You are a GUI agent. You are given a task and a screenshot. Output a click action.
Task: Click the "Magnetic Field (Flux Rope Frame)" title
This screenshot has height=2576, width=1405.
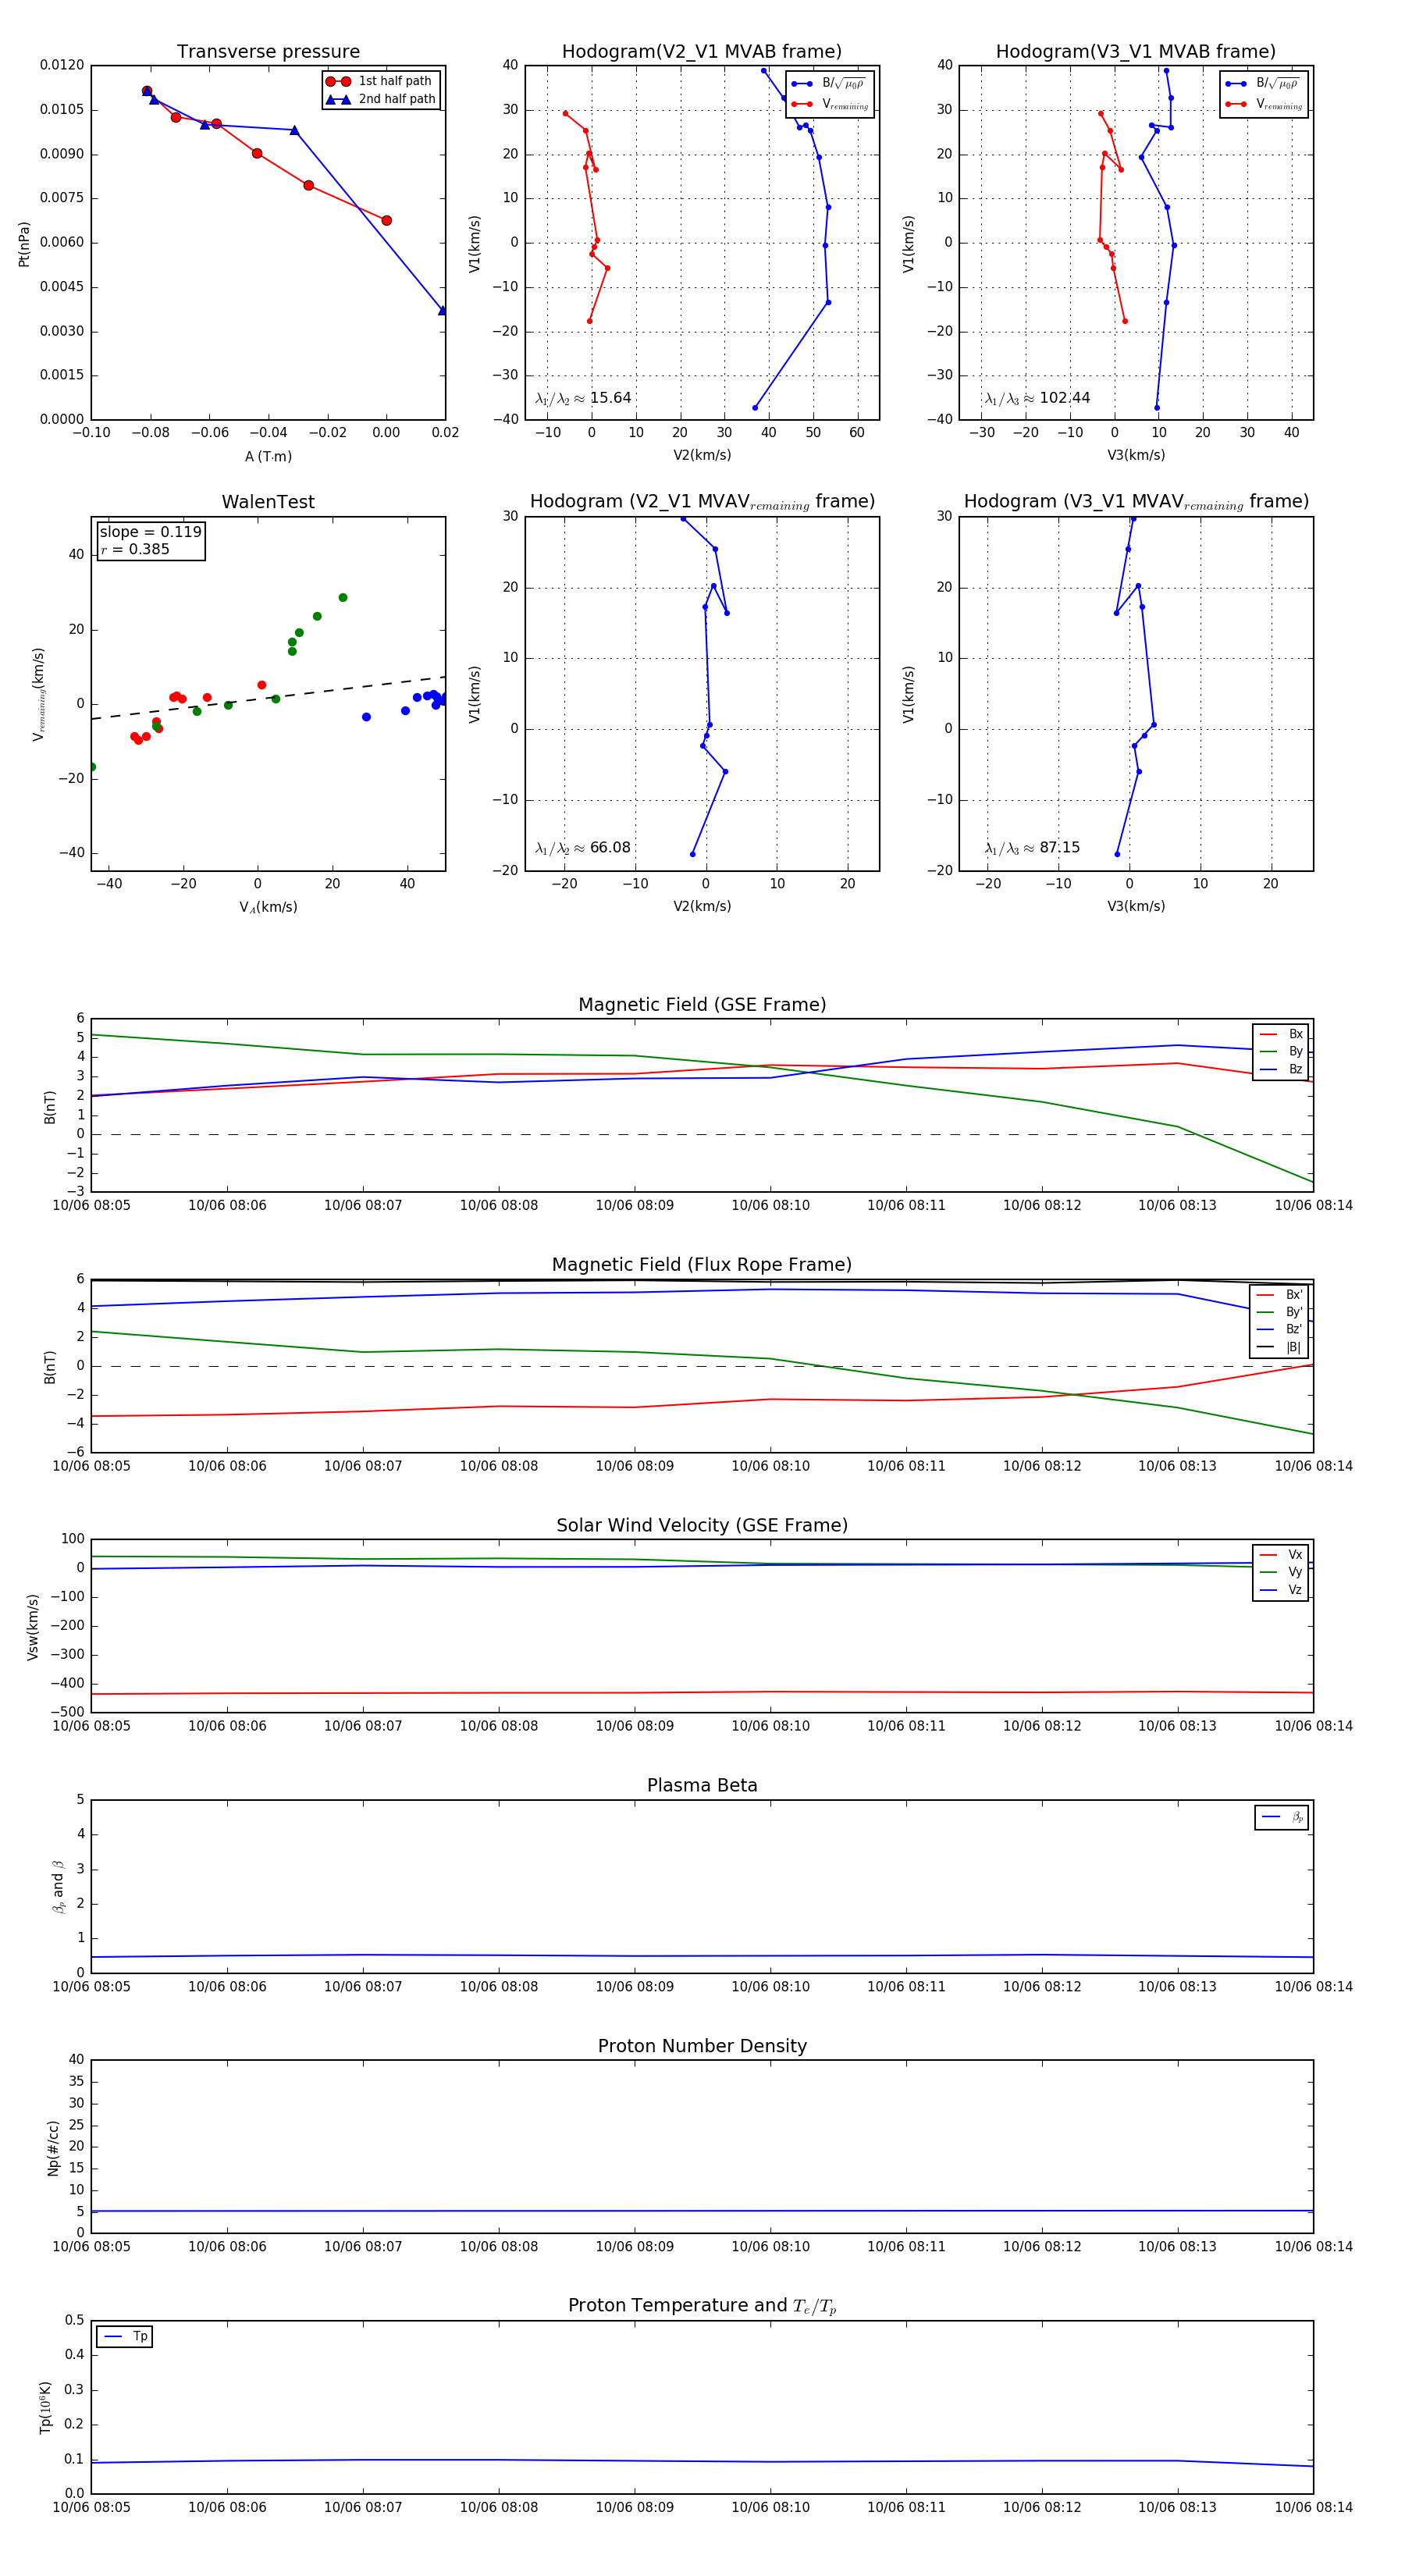tap(702, 1265)
